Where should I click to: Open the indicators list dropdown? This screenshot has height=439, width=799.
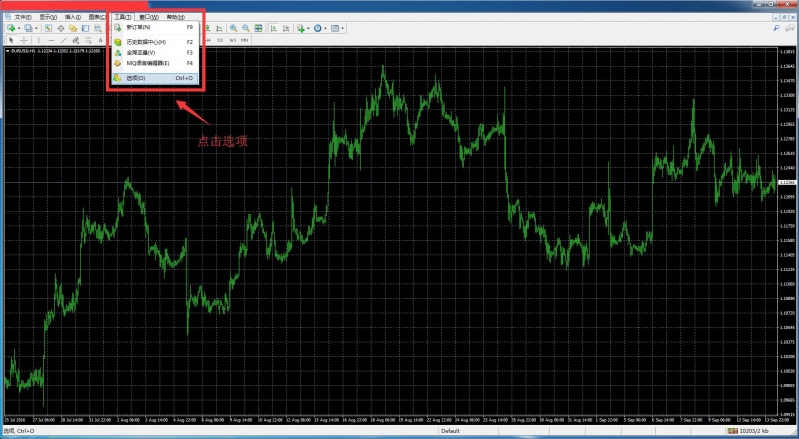pos(310,28)
